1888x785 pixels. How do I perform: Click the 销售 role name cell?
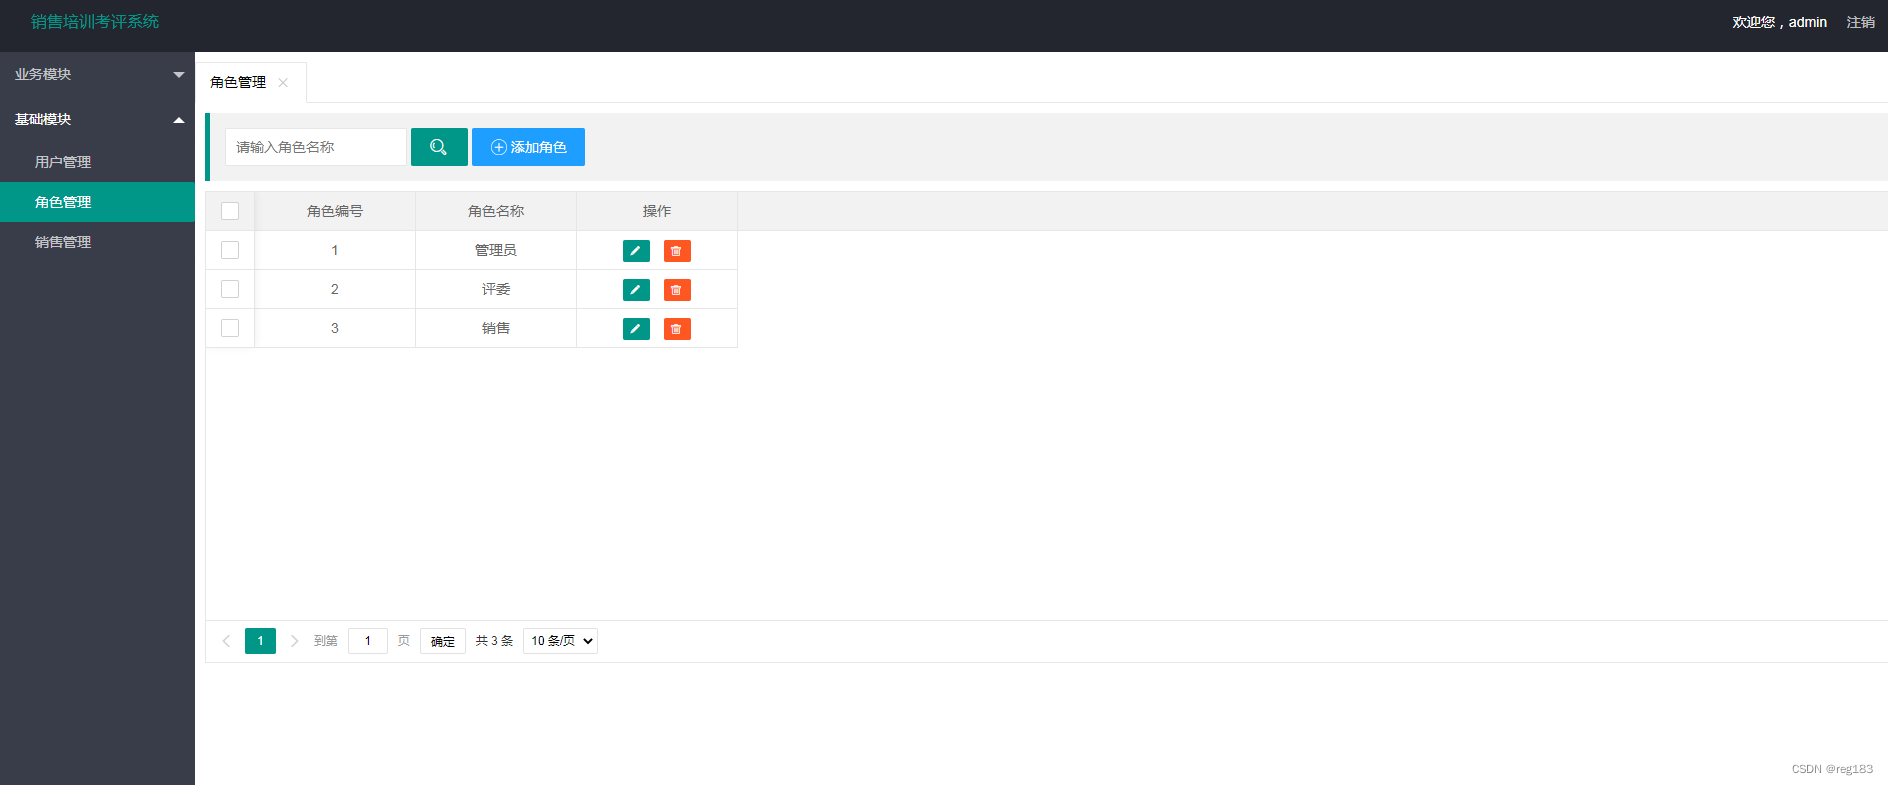[496, 328]
